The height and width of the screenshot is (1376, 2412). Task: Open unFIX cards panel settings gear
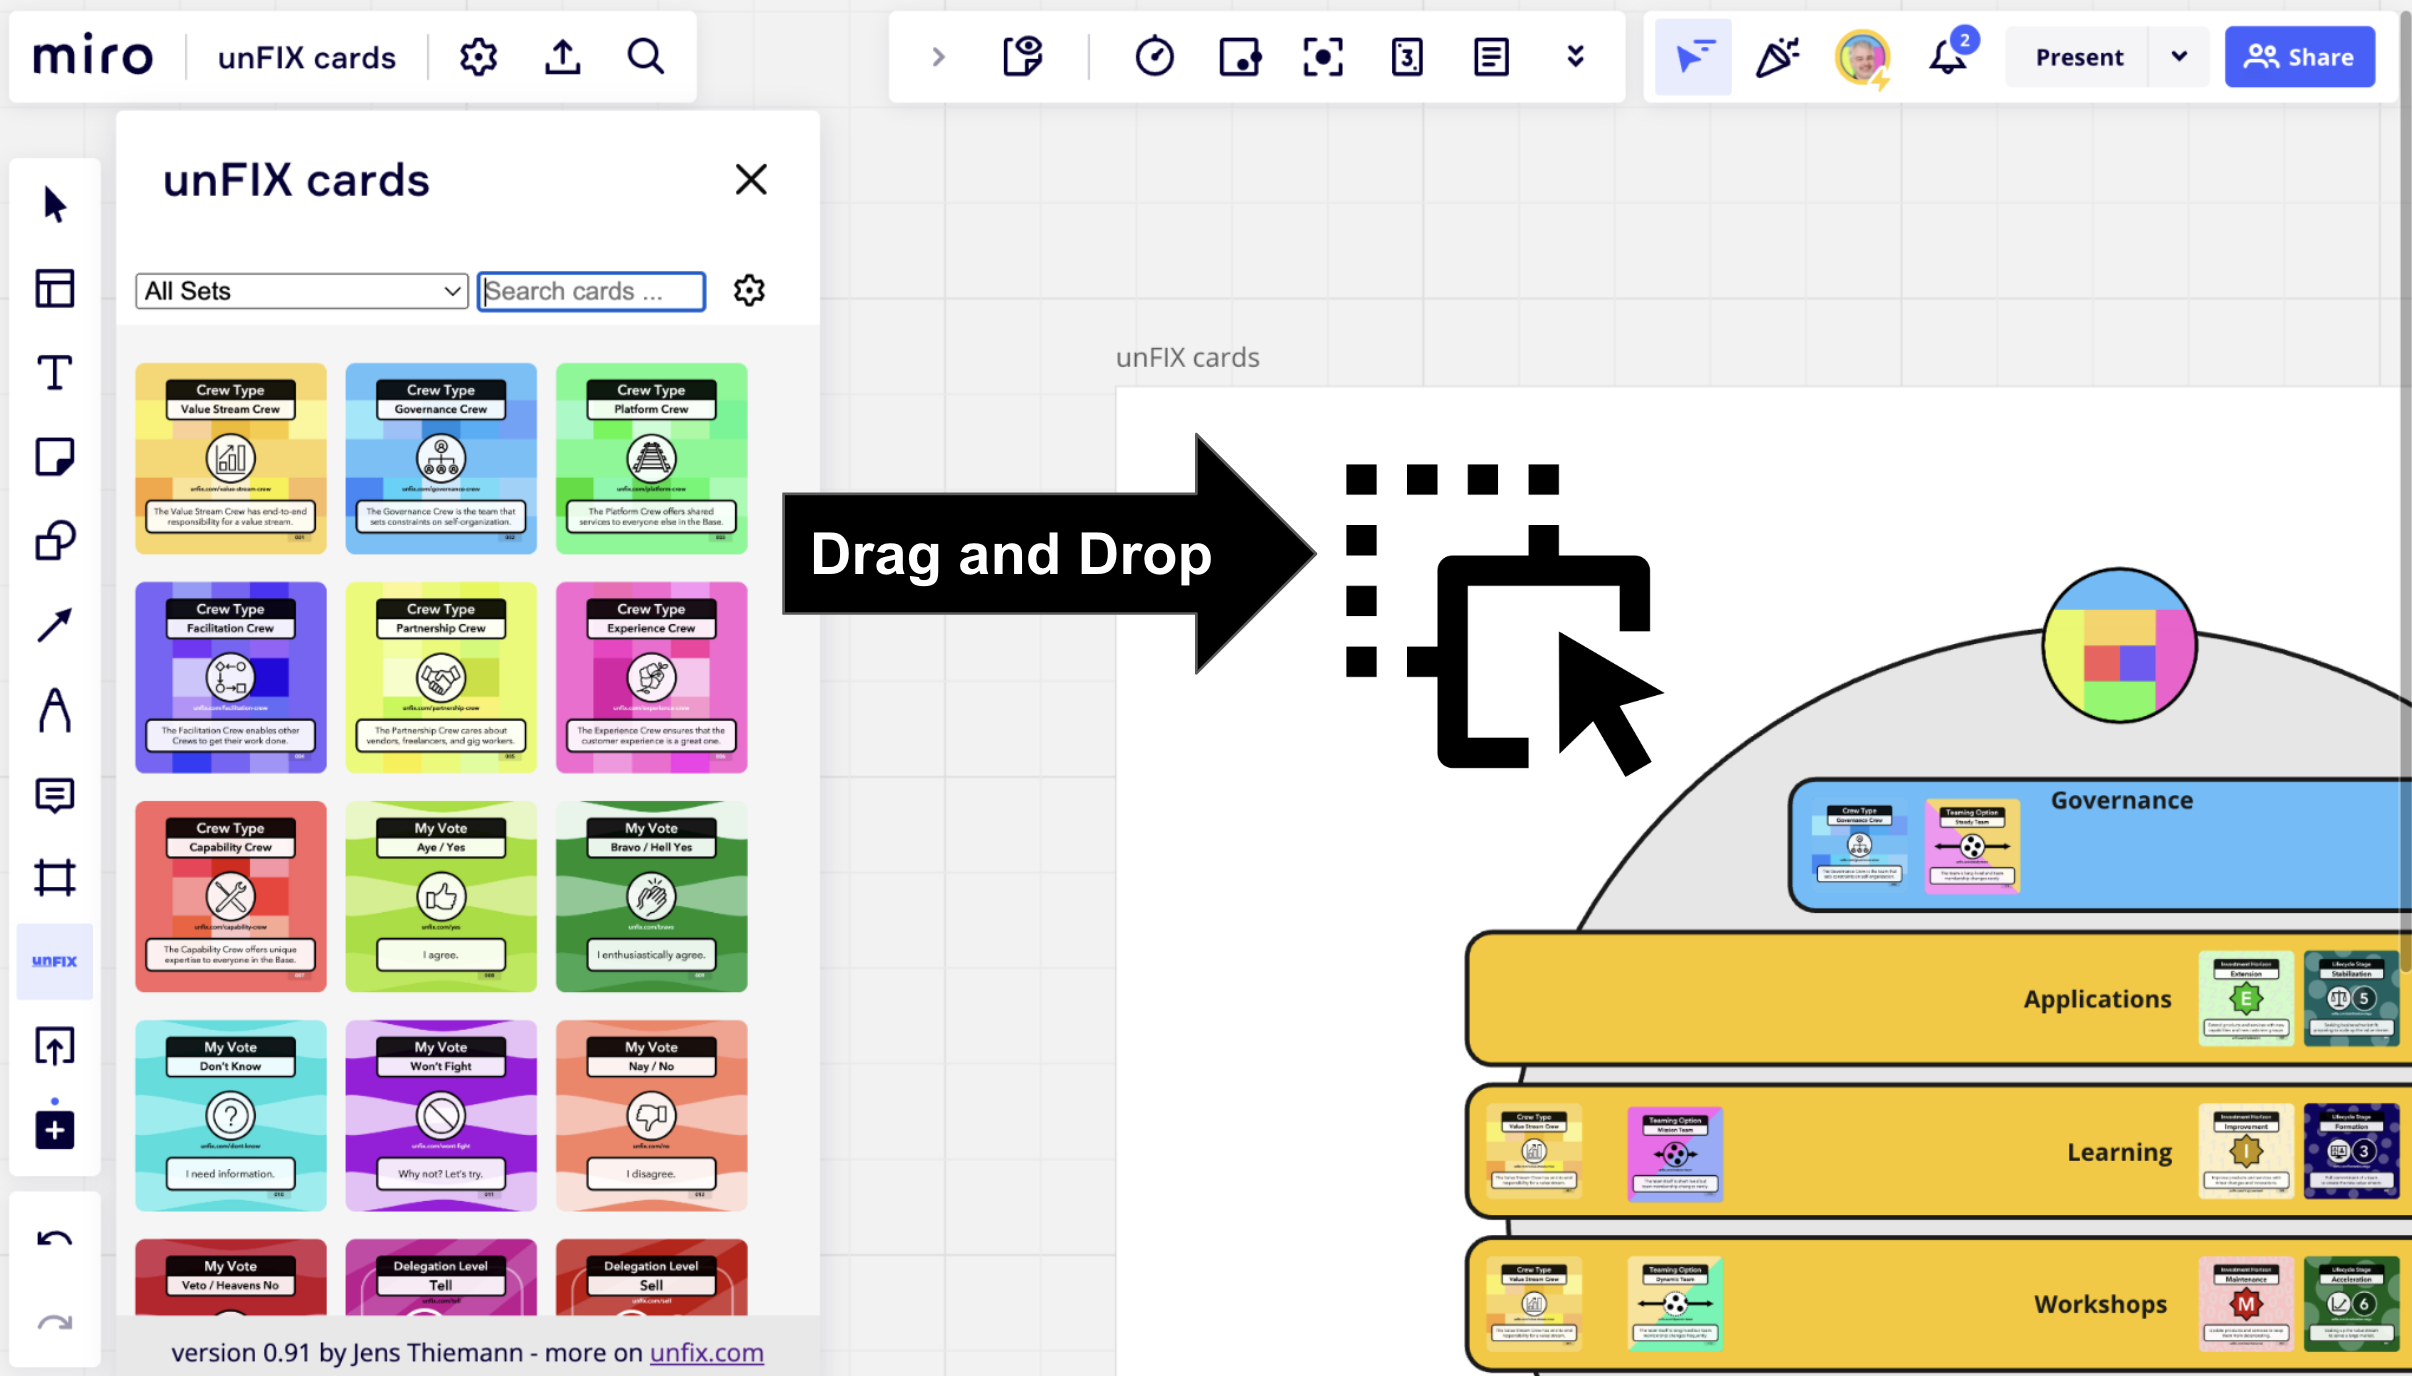749,291
